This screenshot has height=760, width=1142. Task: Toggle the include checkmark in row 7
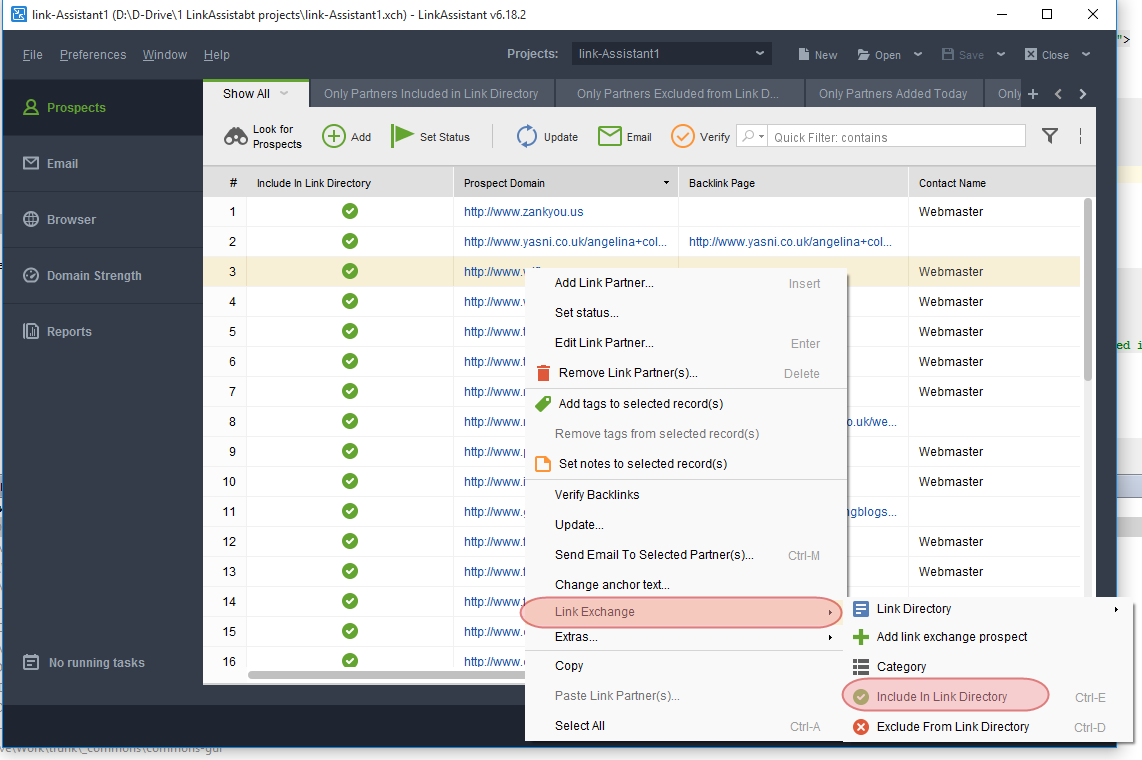pyautogui.click(x=350, y=391)
